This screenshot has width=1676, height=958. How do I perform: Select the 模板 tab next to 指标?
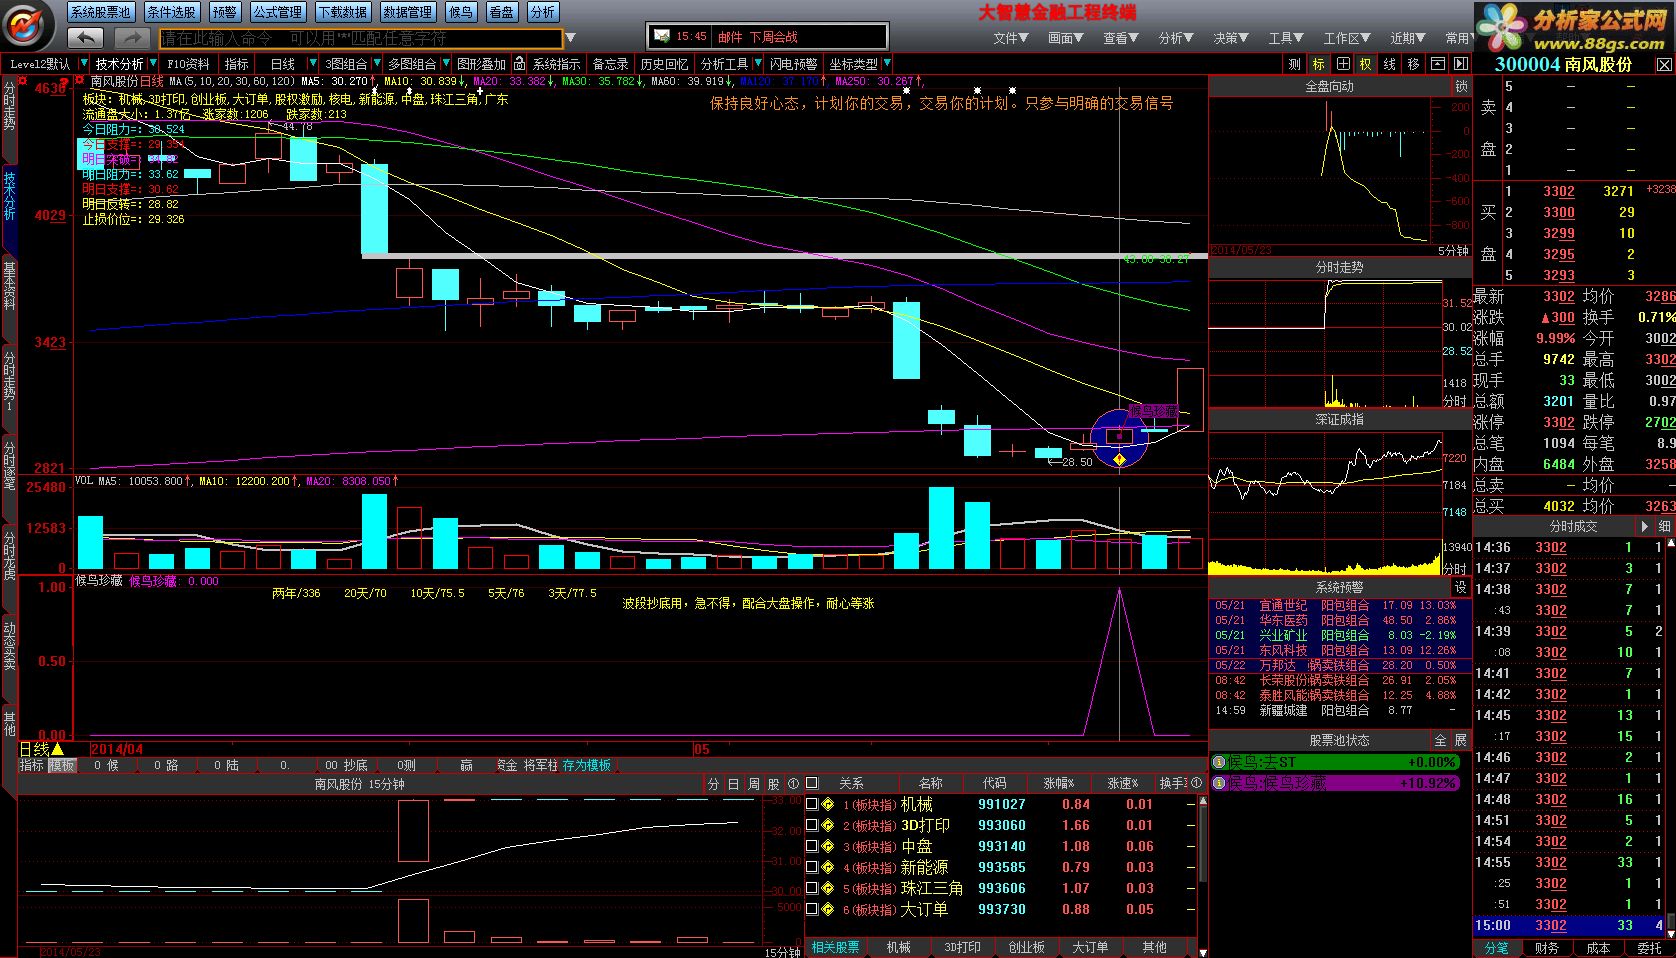pyautogui.click(x=61, y=765)
